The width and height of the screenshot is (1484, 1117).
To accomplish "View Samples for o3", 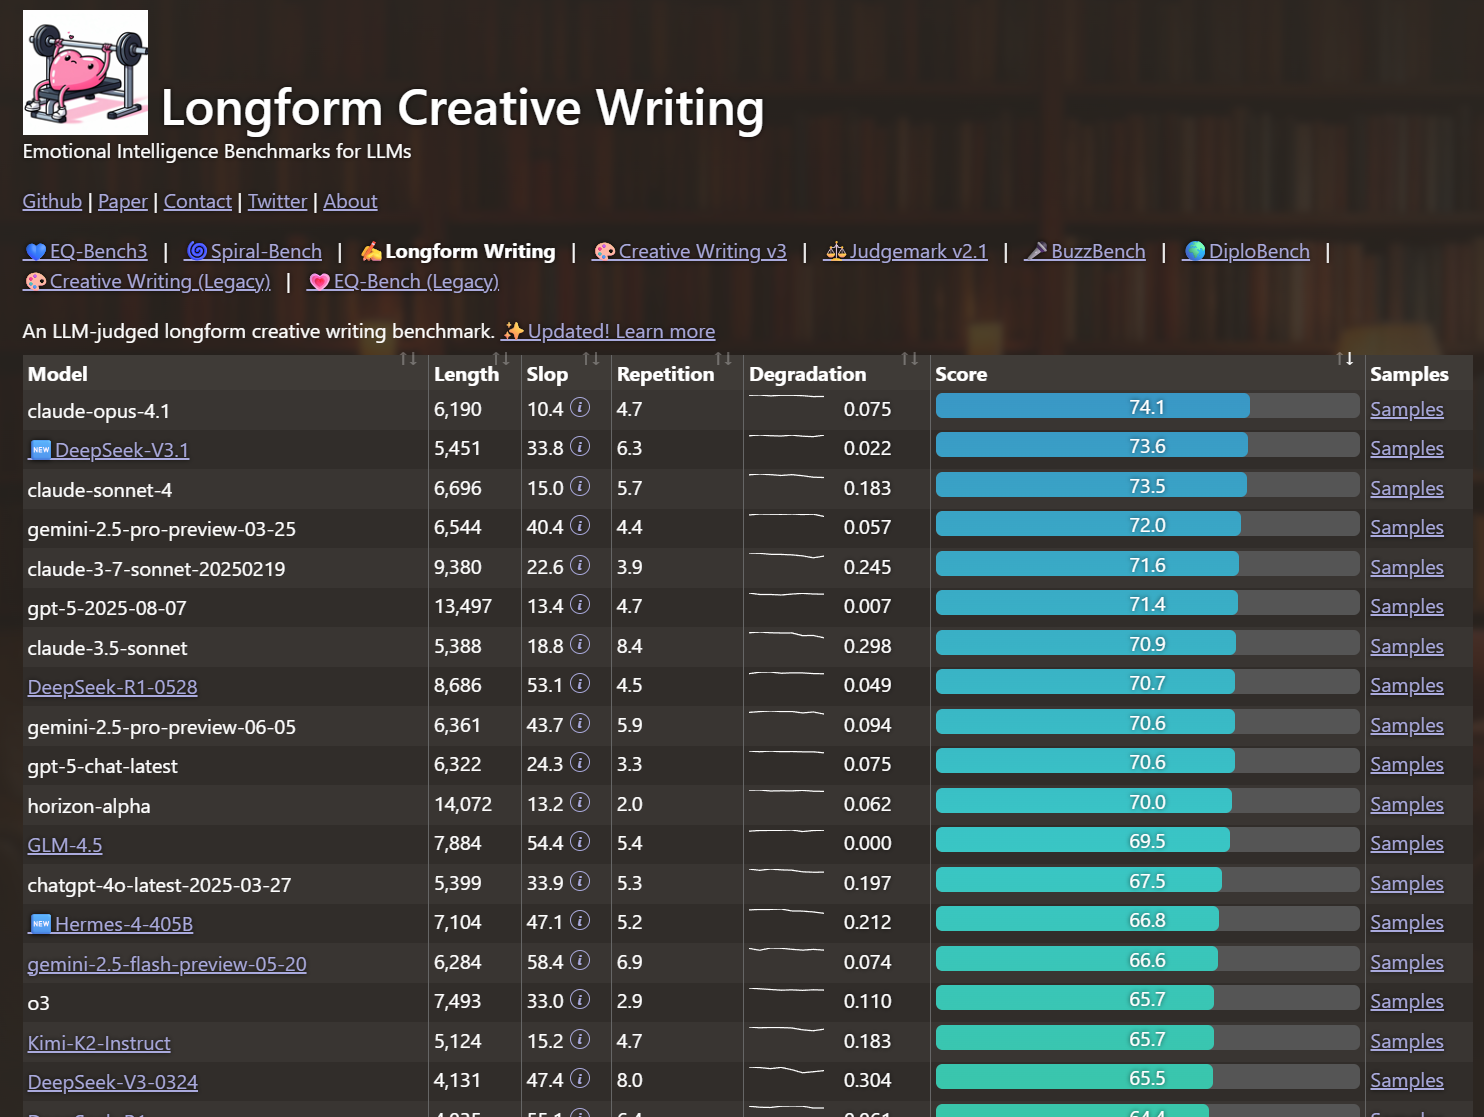I will pos(1407,1001).
